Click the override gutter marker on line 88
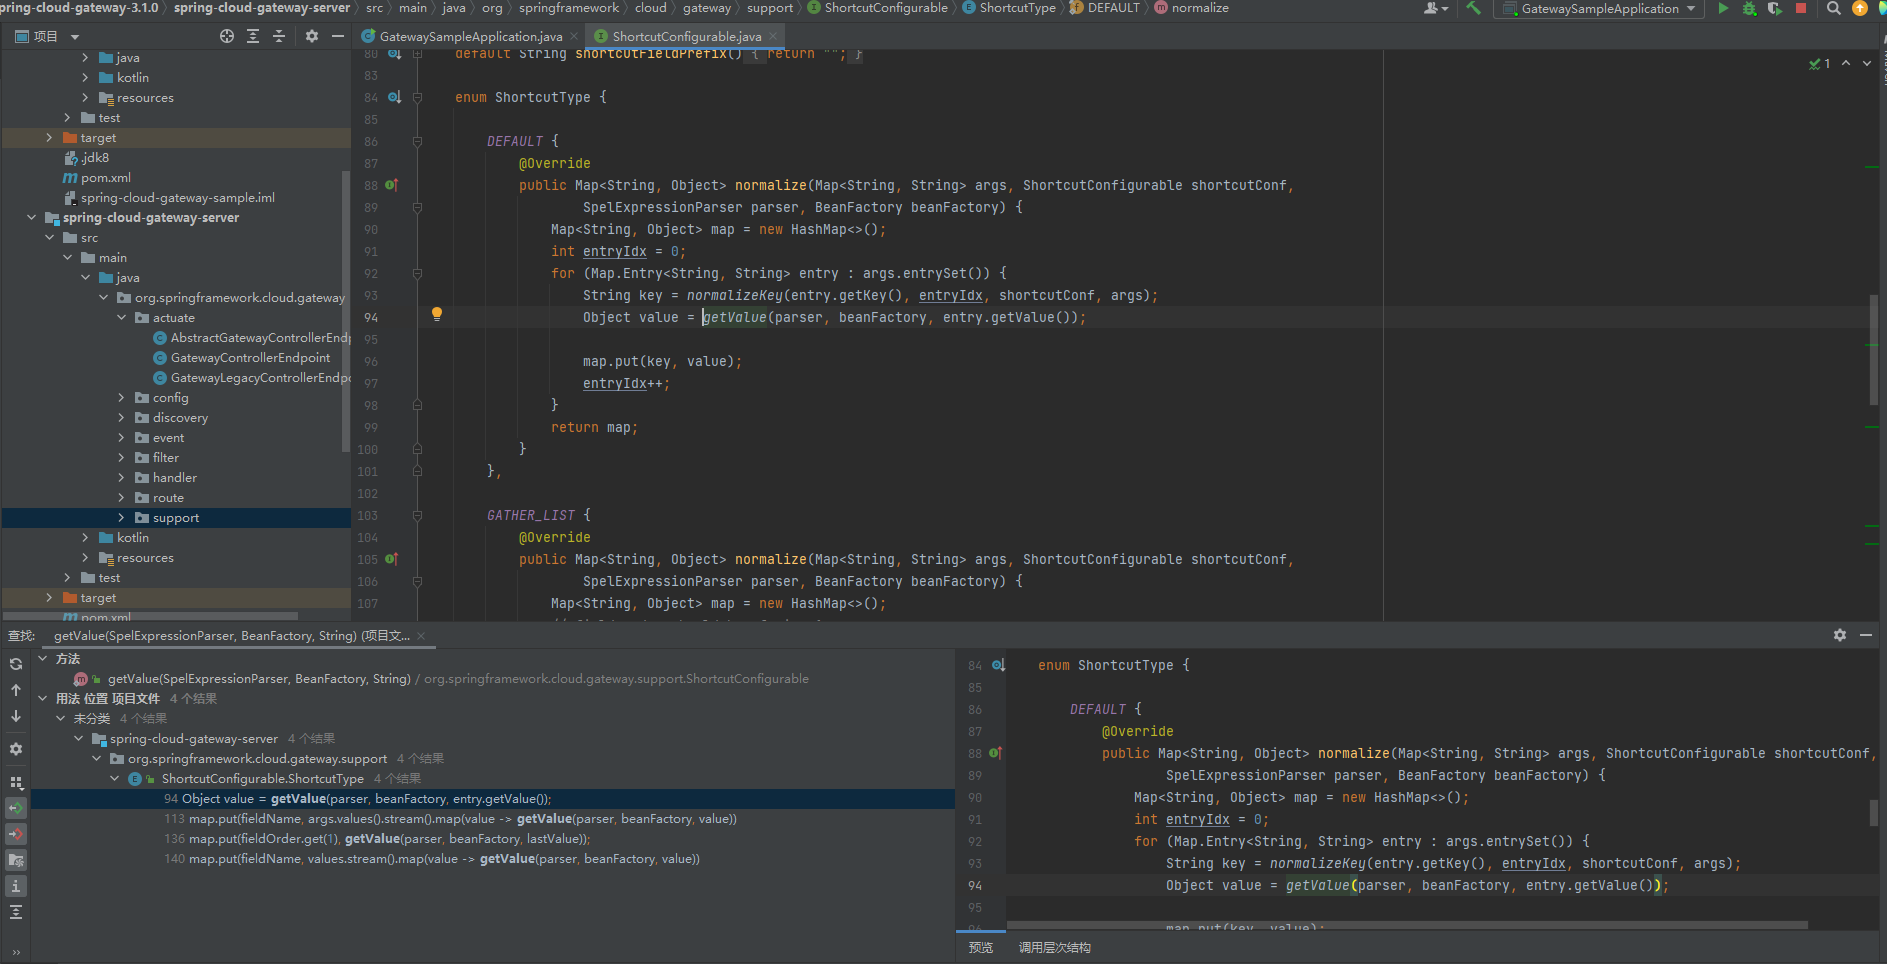The width and height of the screenshot is (1887, 964). (x=391, y=185)
